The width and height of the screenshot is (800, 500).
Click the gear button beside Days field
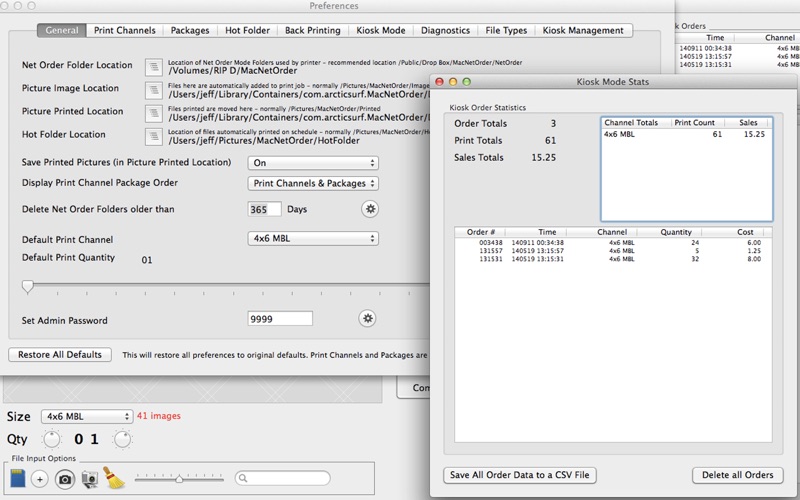[370, 209]
